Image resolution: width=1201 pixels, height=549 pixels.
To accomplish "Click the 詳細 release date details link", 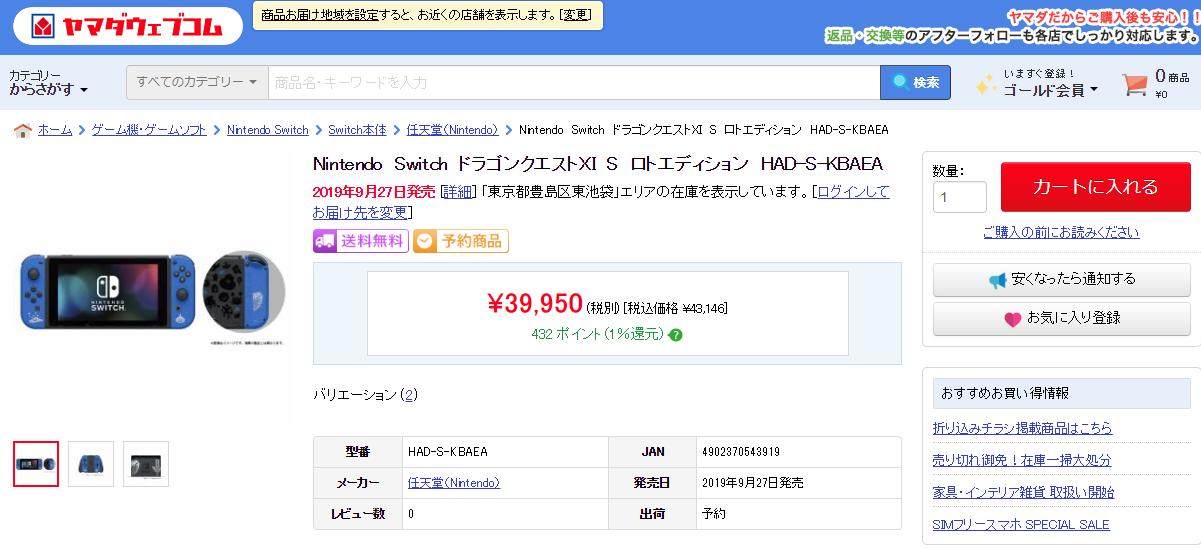I will pyautogui.click(x=456, y=191).
